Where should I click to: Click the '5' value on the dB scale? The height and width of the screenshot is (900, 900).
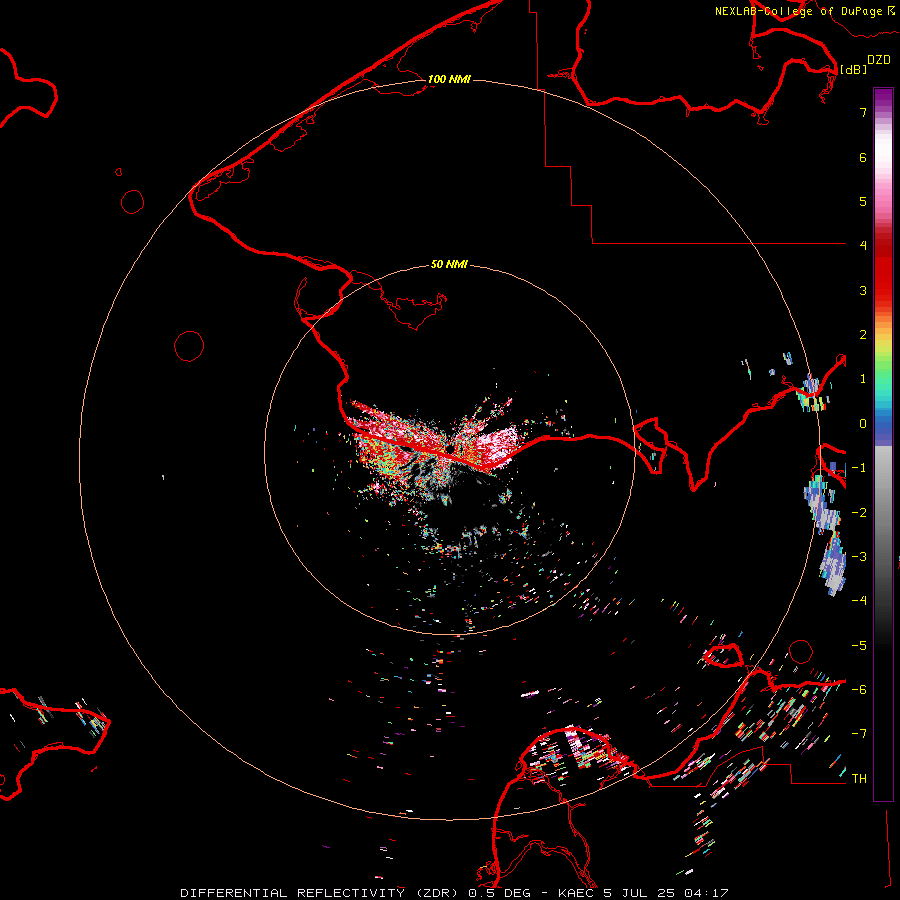pos(863,202)
